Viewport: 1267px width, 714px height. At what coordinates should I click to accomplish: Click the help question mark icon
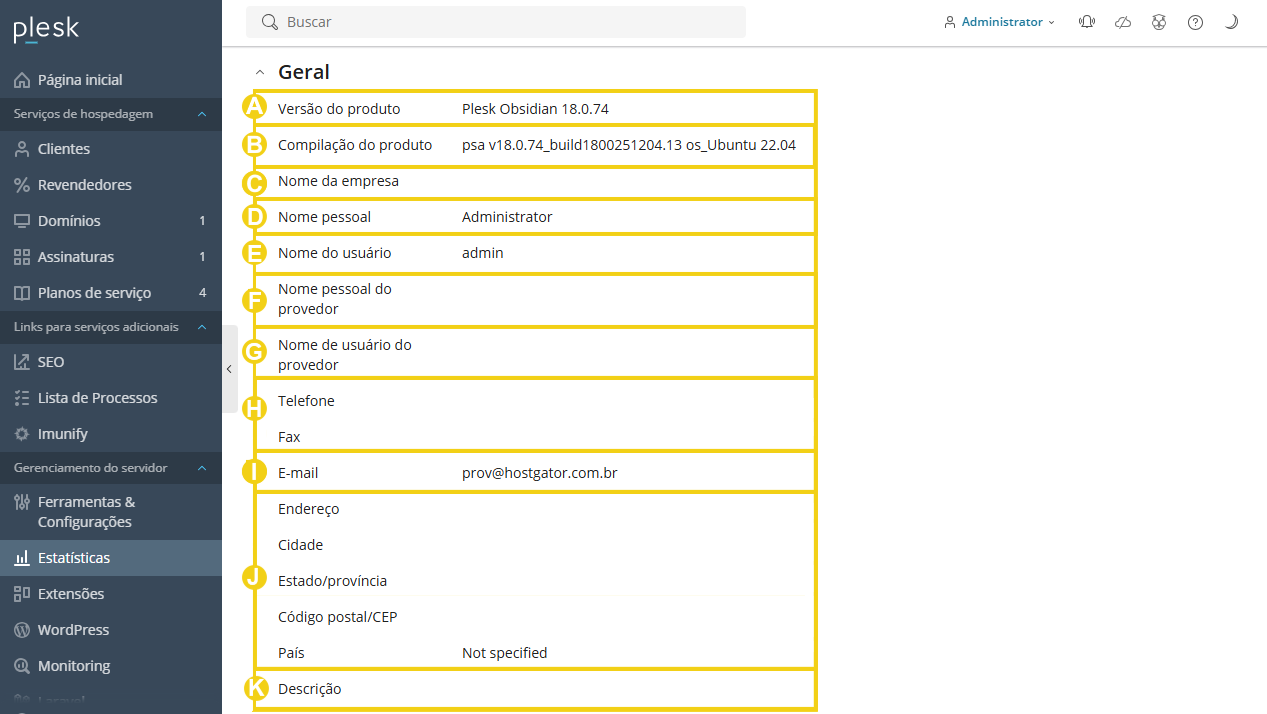[x=1195, y=22]
